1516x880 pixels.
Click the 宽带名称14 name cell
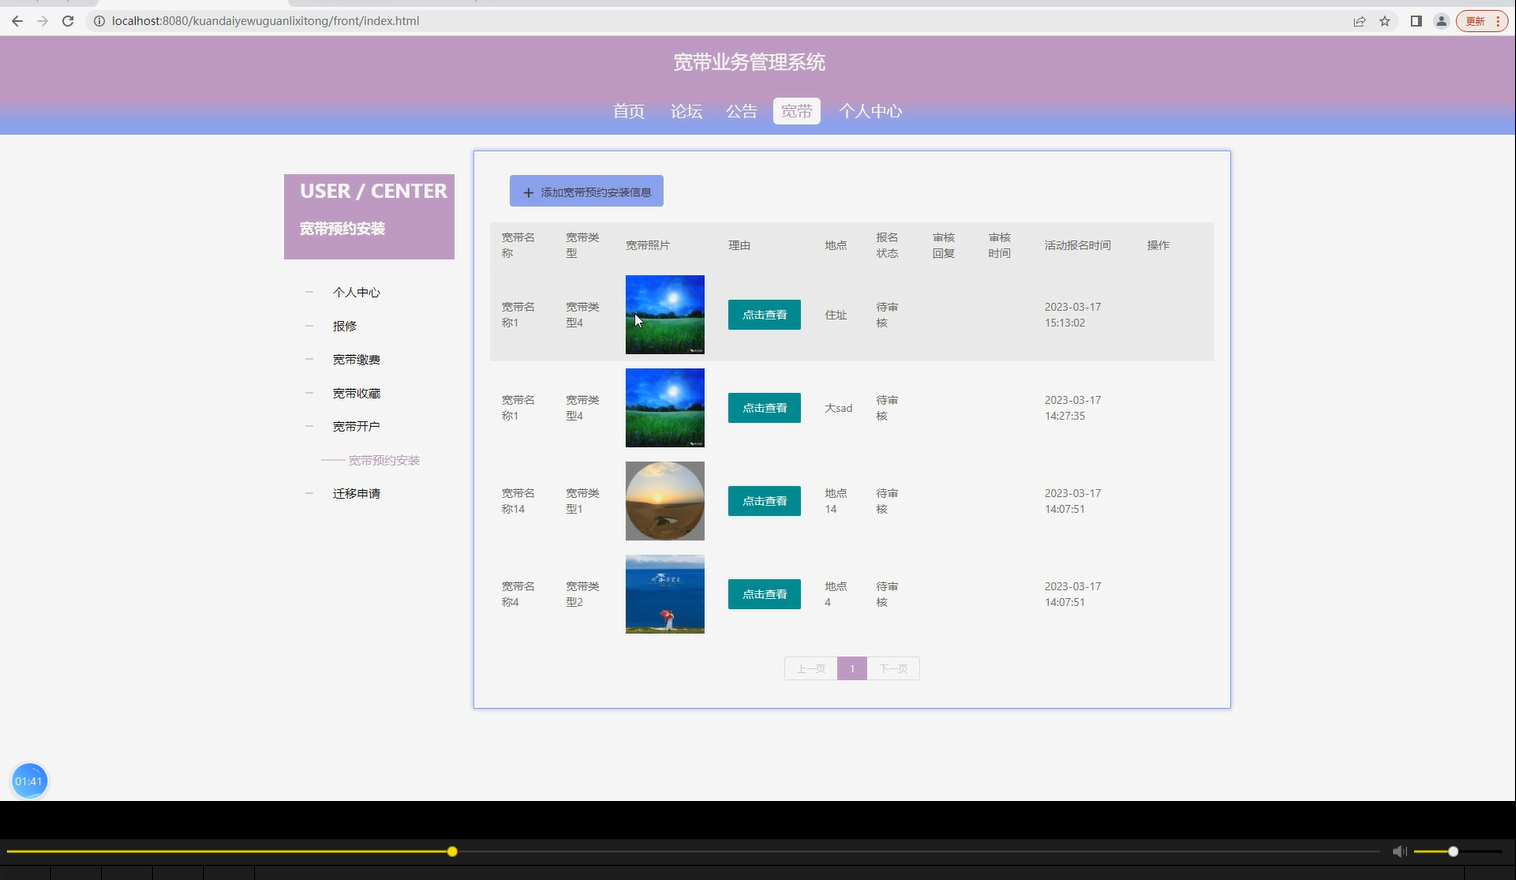click(518, 501)
